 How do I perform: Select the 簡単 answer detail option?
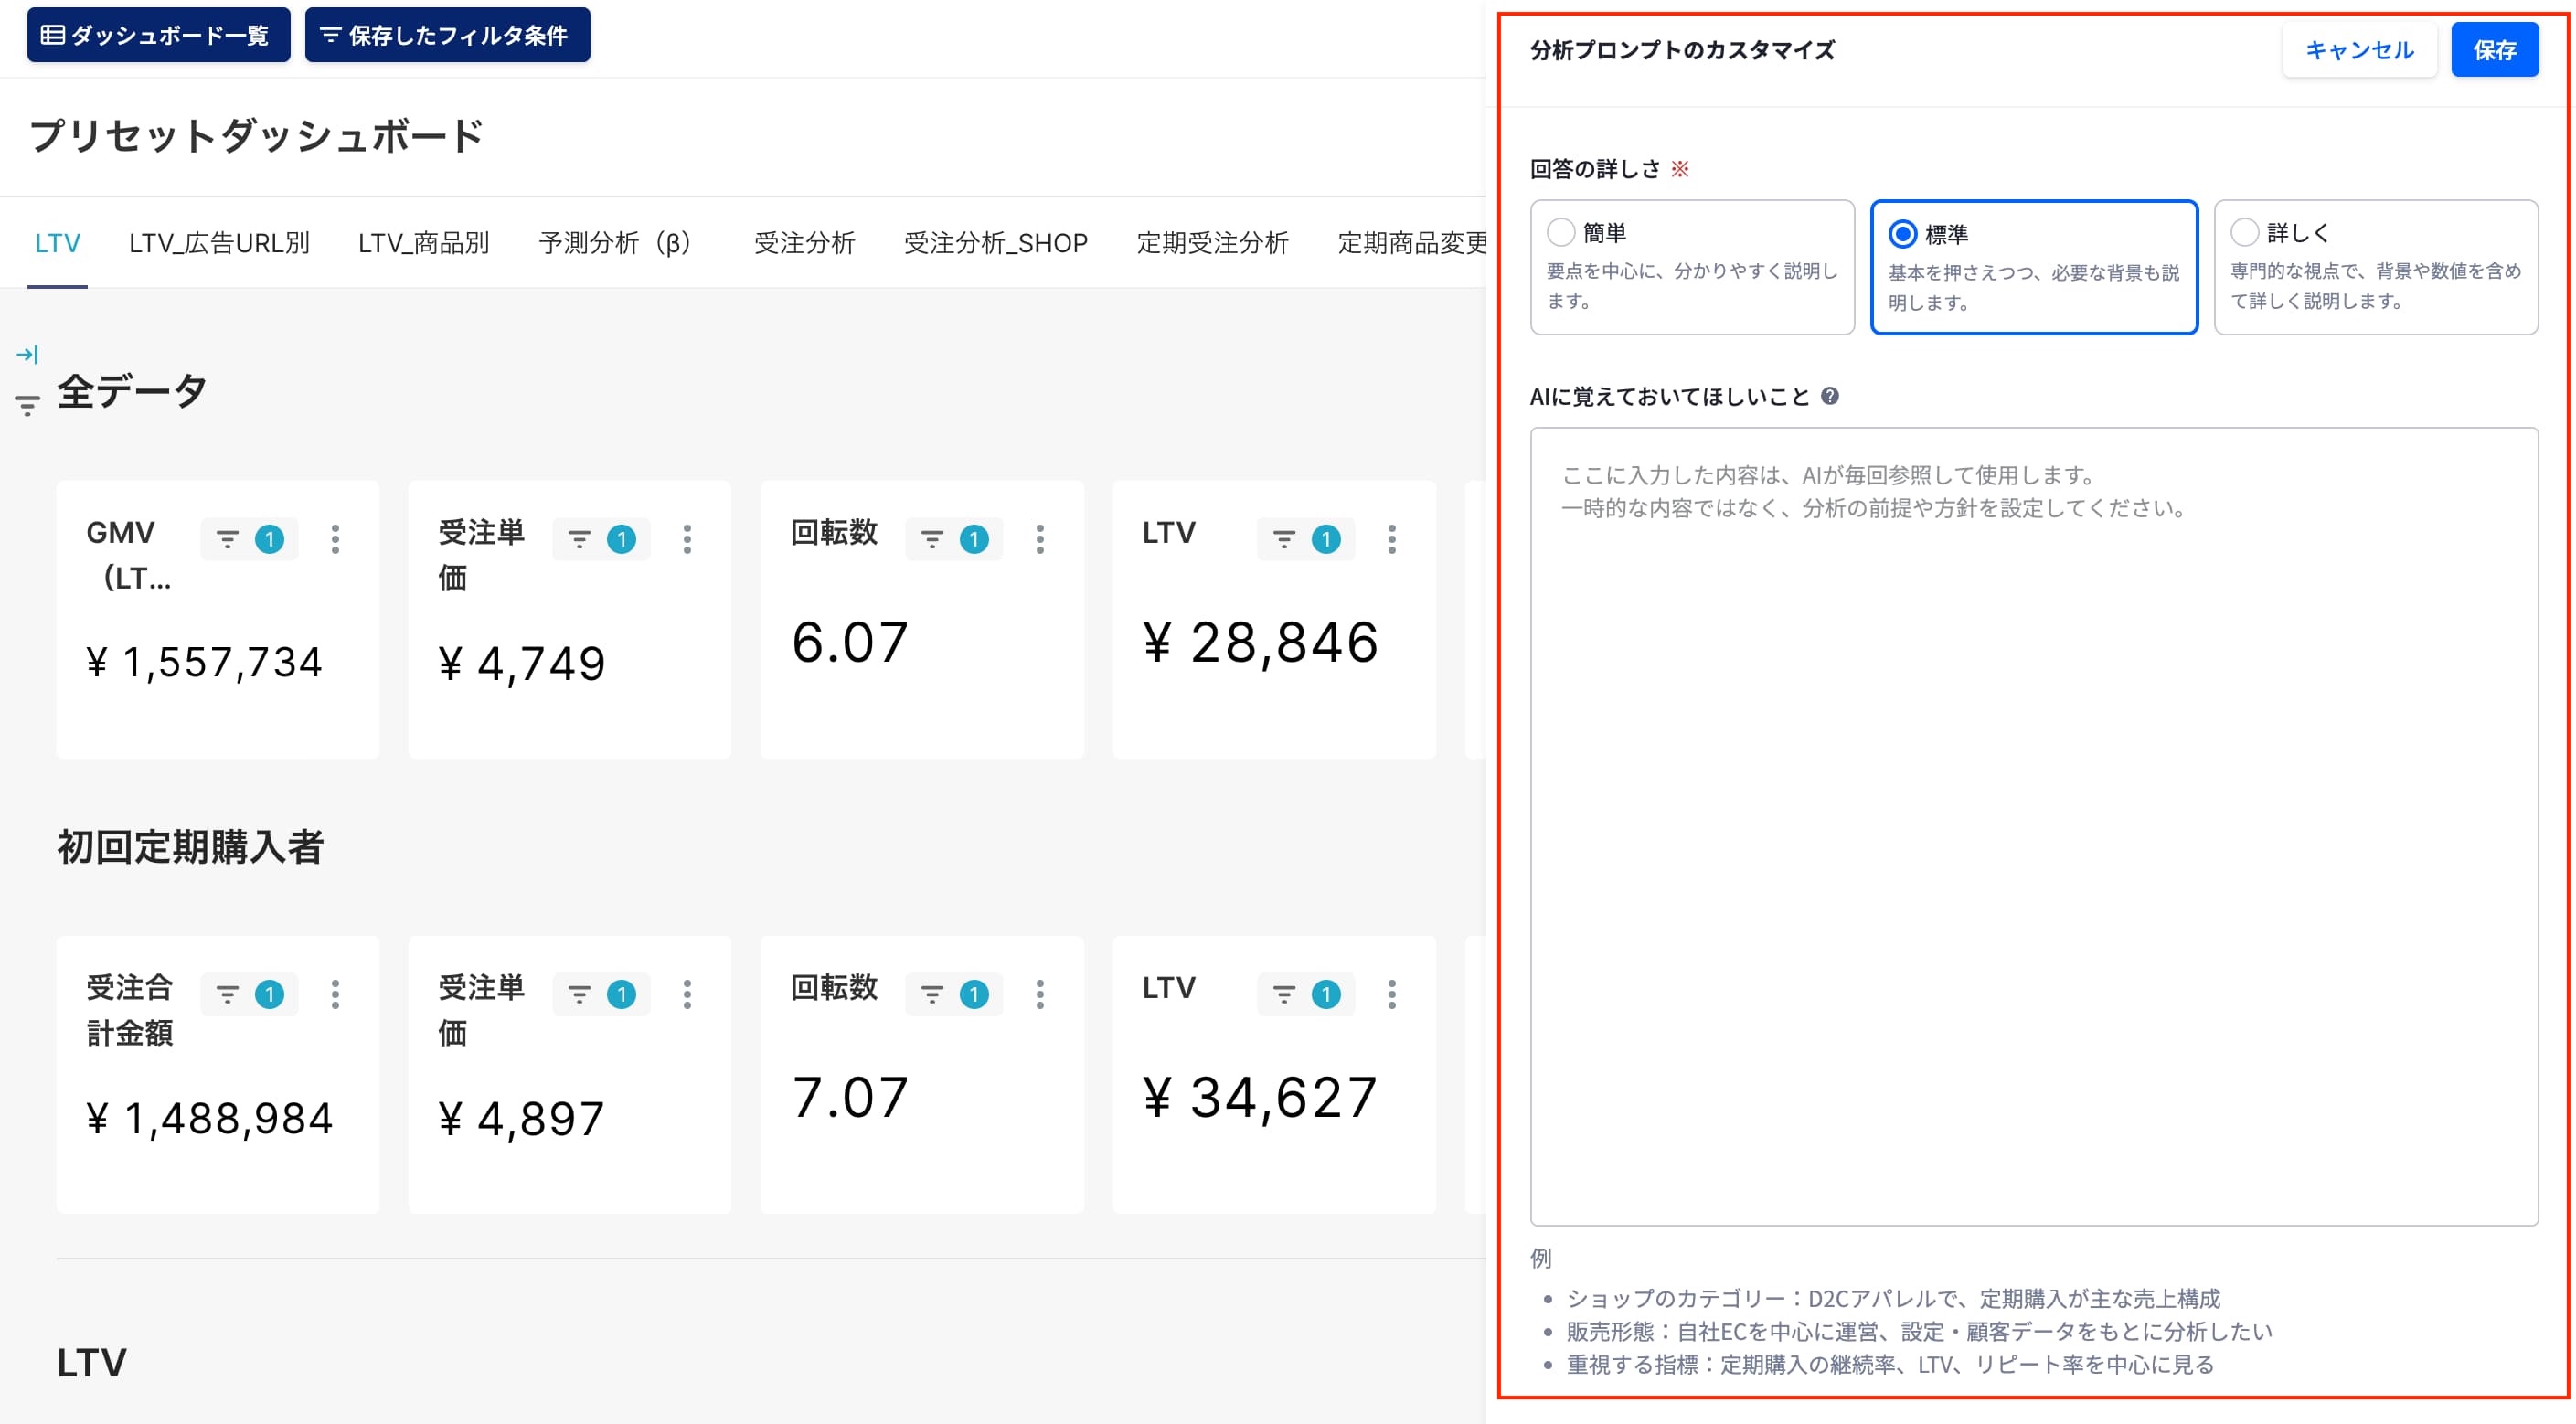pos(1692,267)
